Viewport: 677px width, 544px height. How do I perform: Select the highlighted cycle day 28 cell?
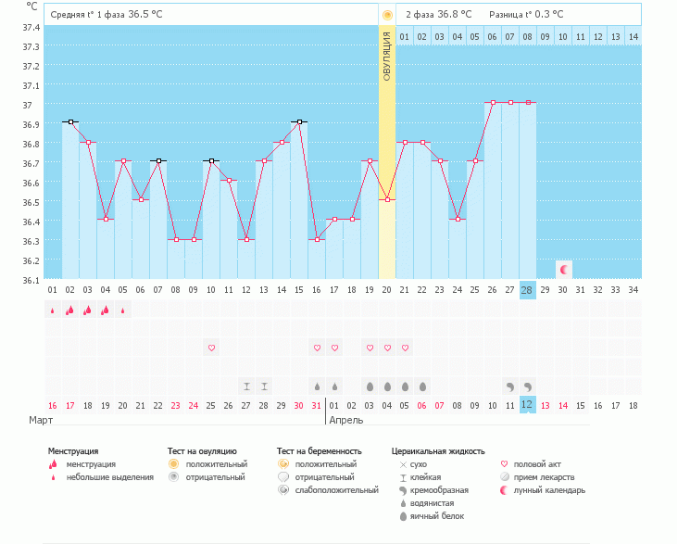528,290
